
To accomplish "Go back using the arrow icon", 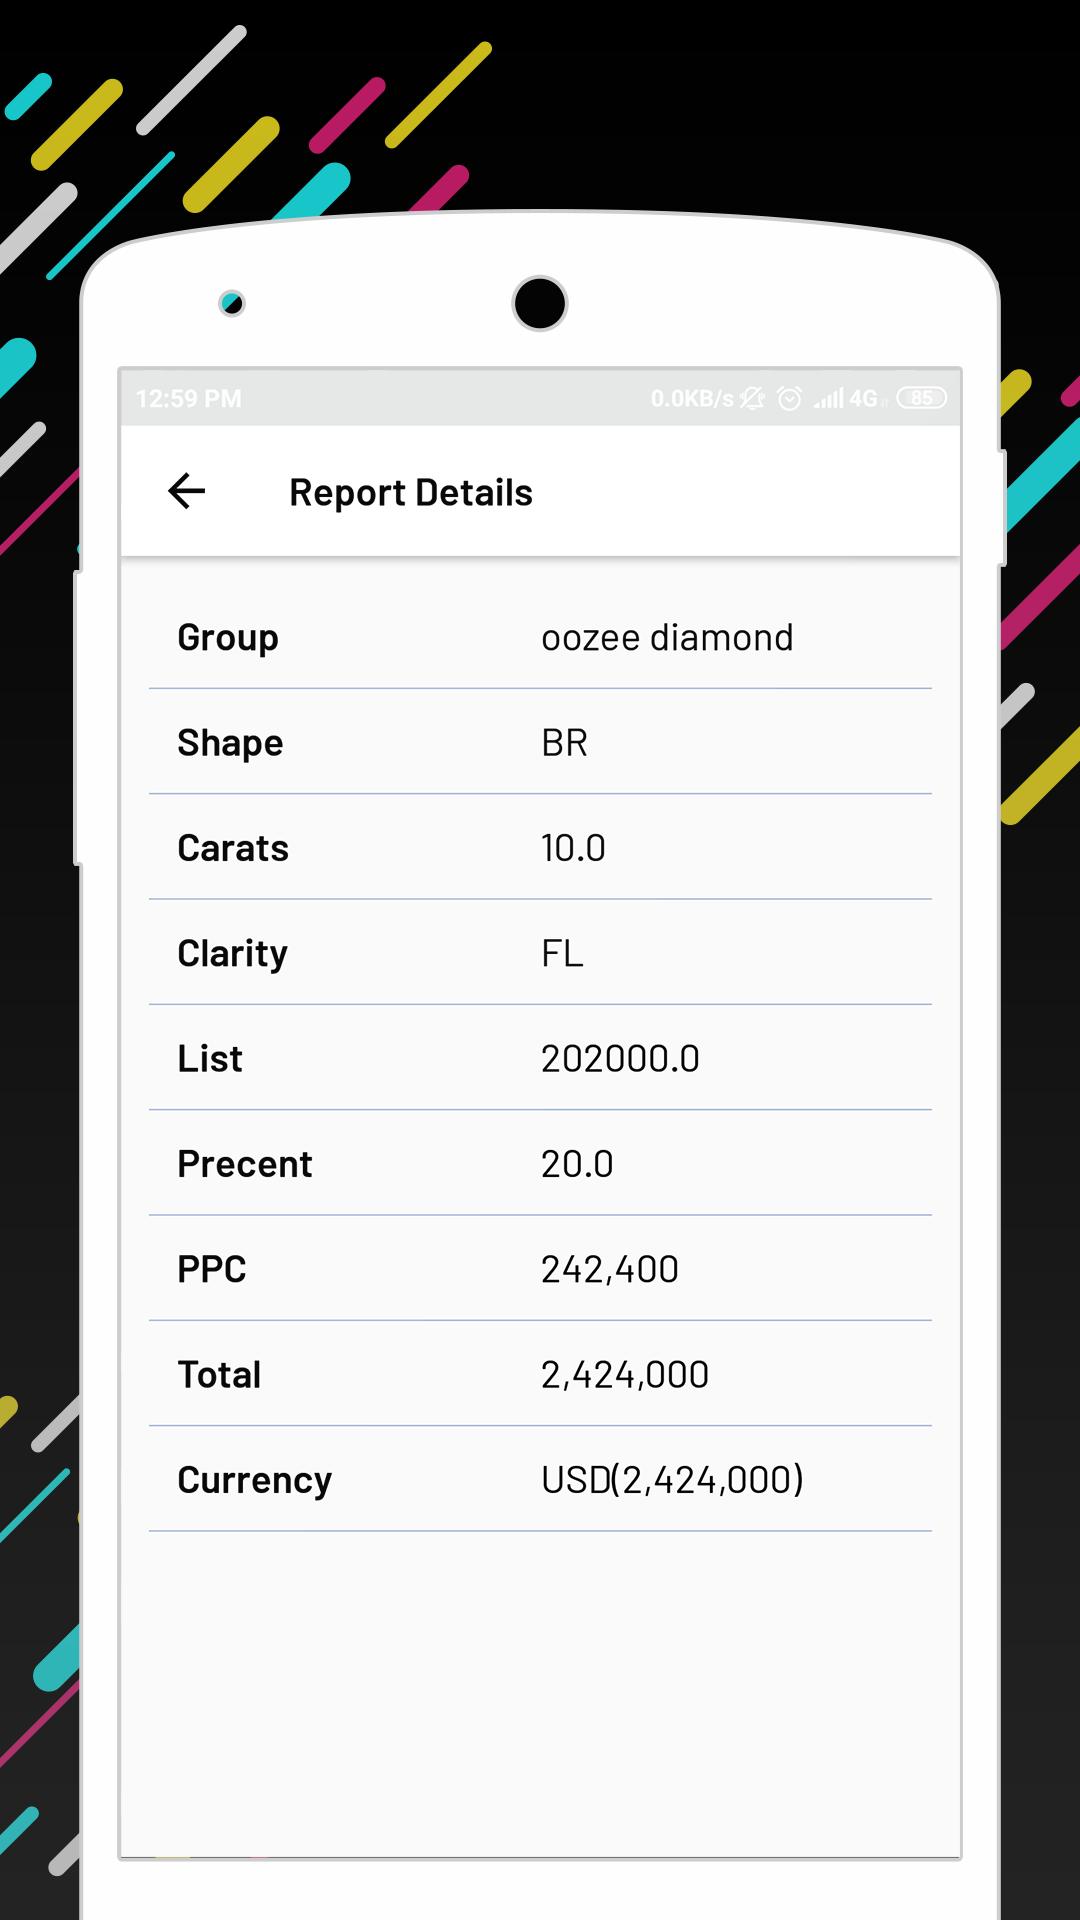I will (x=187, y=491).
